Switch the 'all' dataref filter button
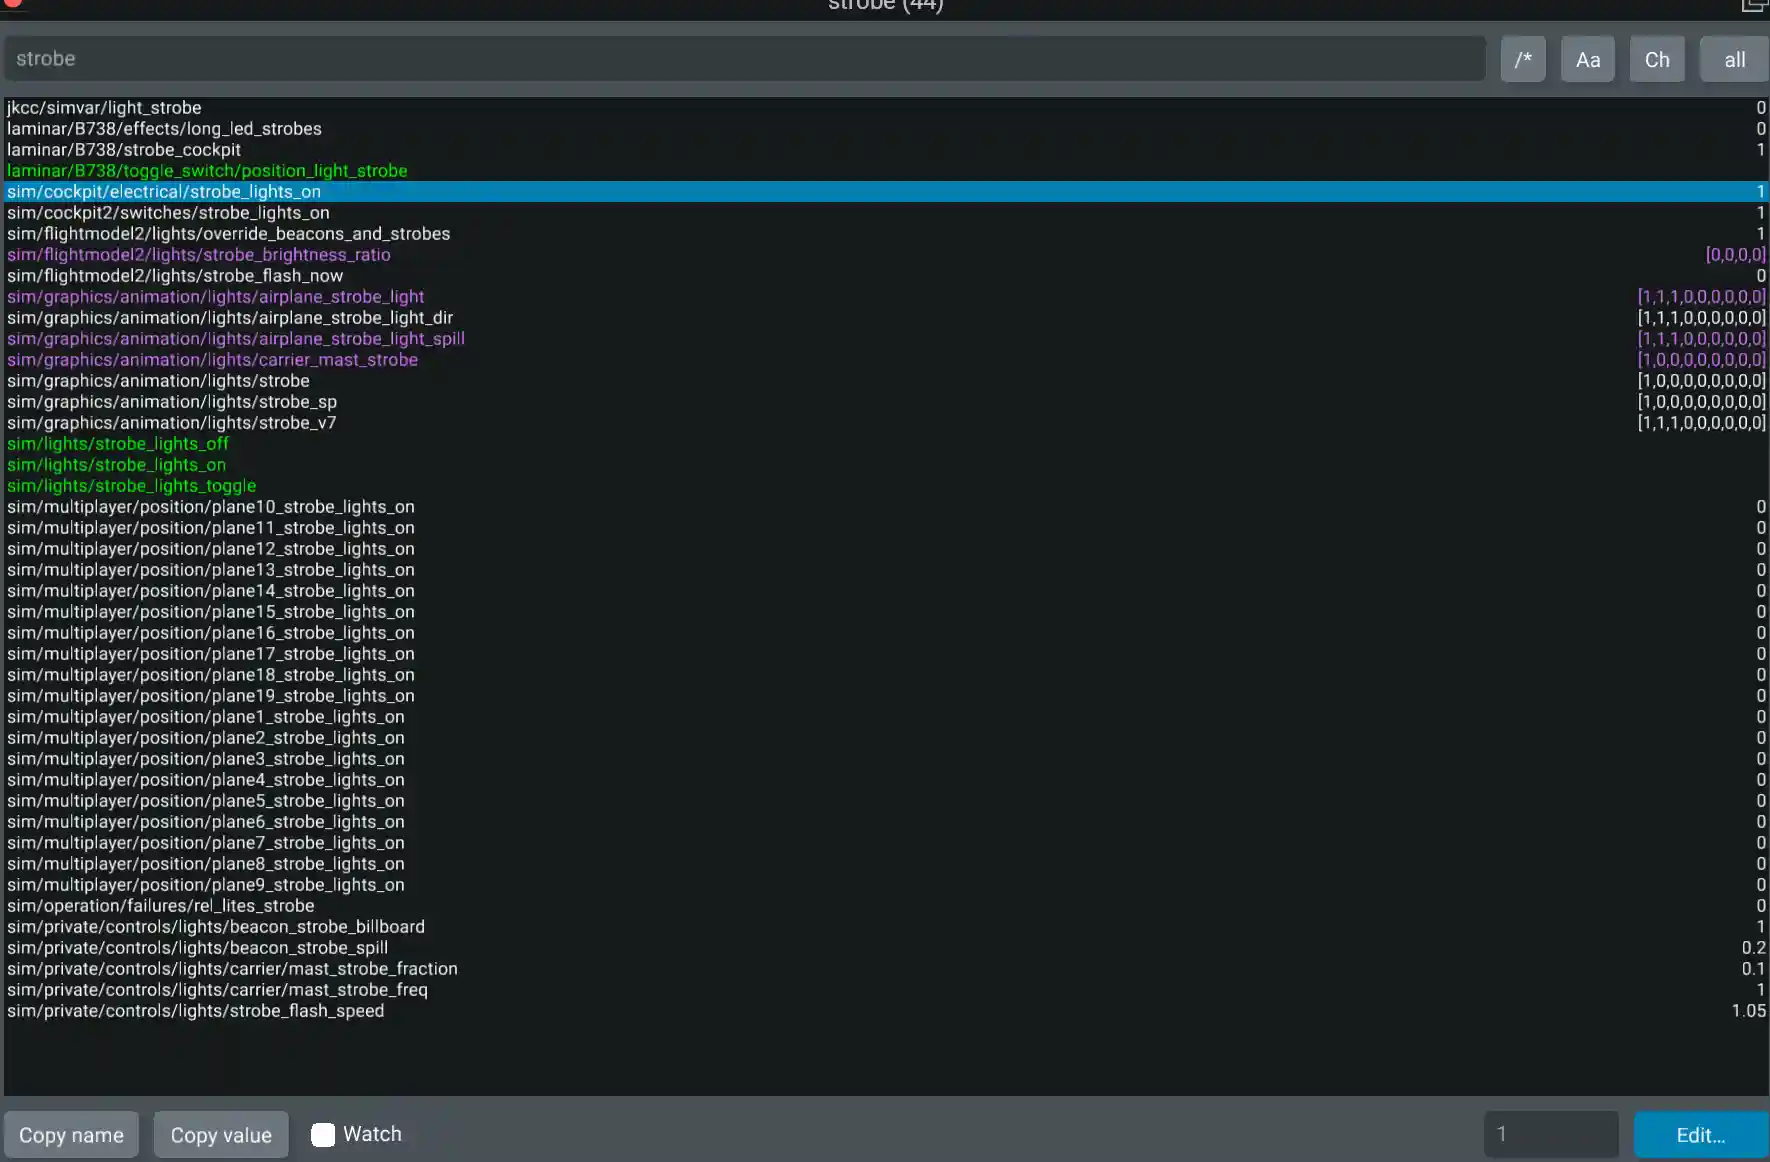 (x=1734, y=59)
